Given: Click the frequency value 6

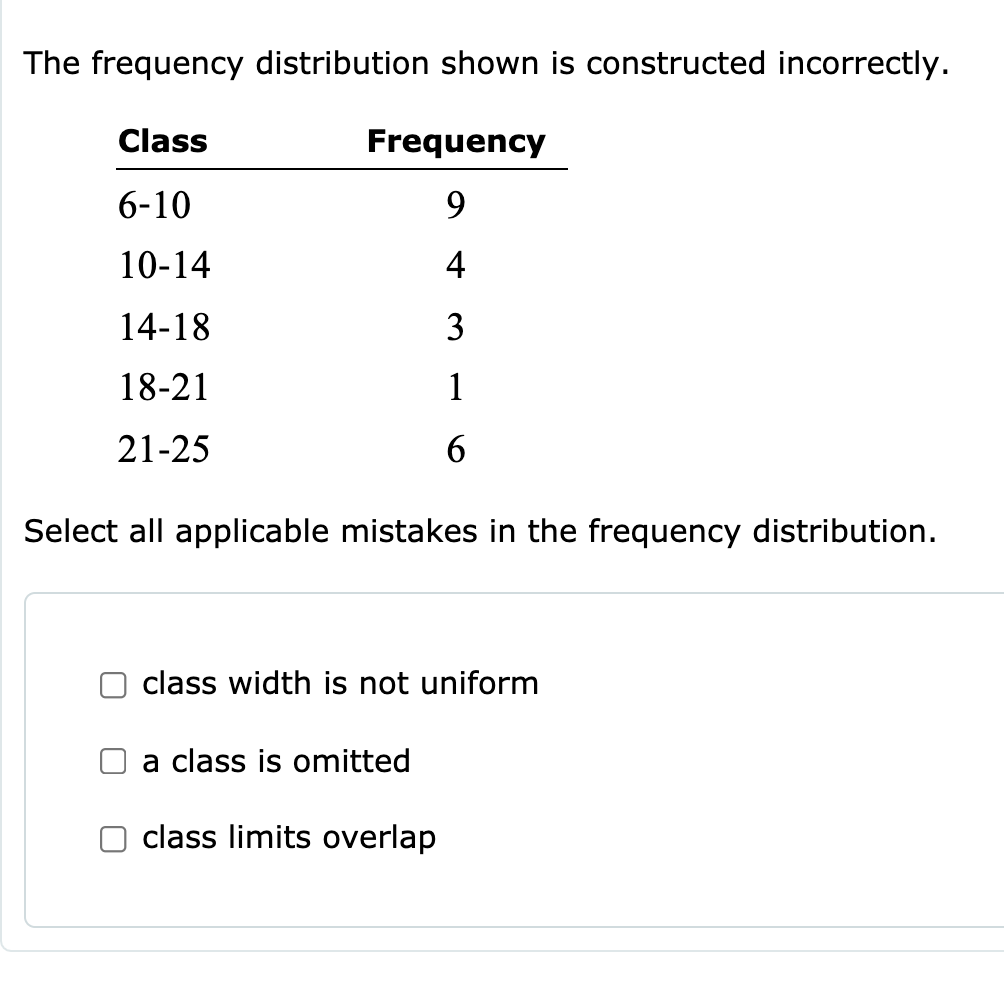Looking at the screenshot, I should [x=456, y=450].
